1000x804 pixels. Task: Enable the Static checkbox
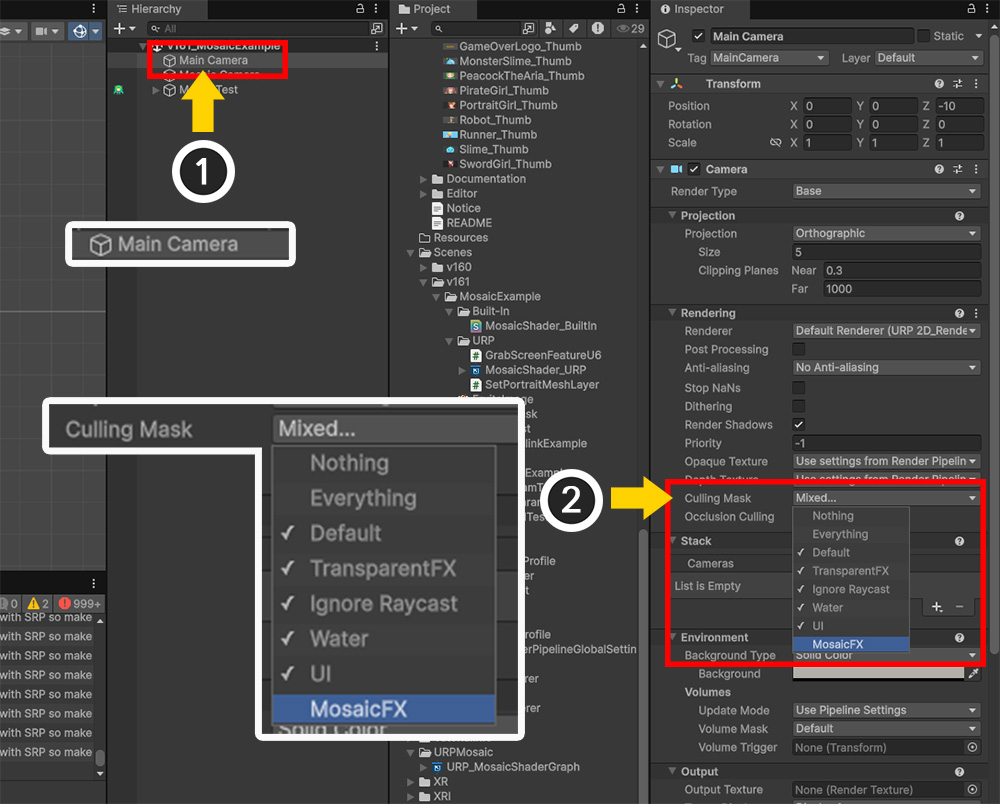coord(923,36)
